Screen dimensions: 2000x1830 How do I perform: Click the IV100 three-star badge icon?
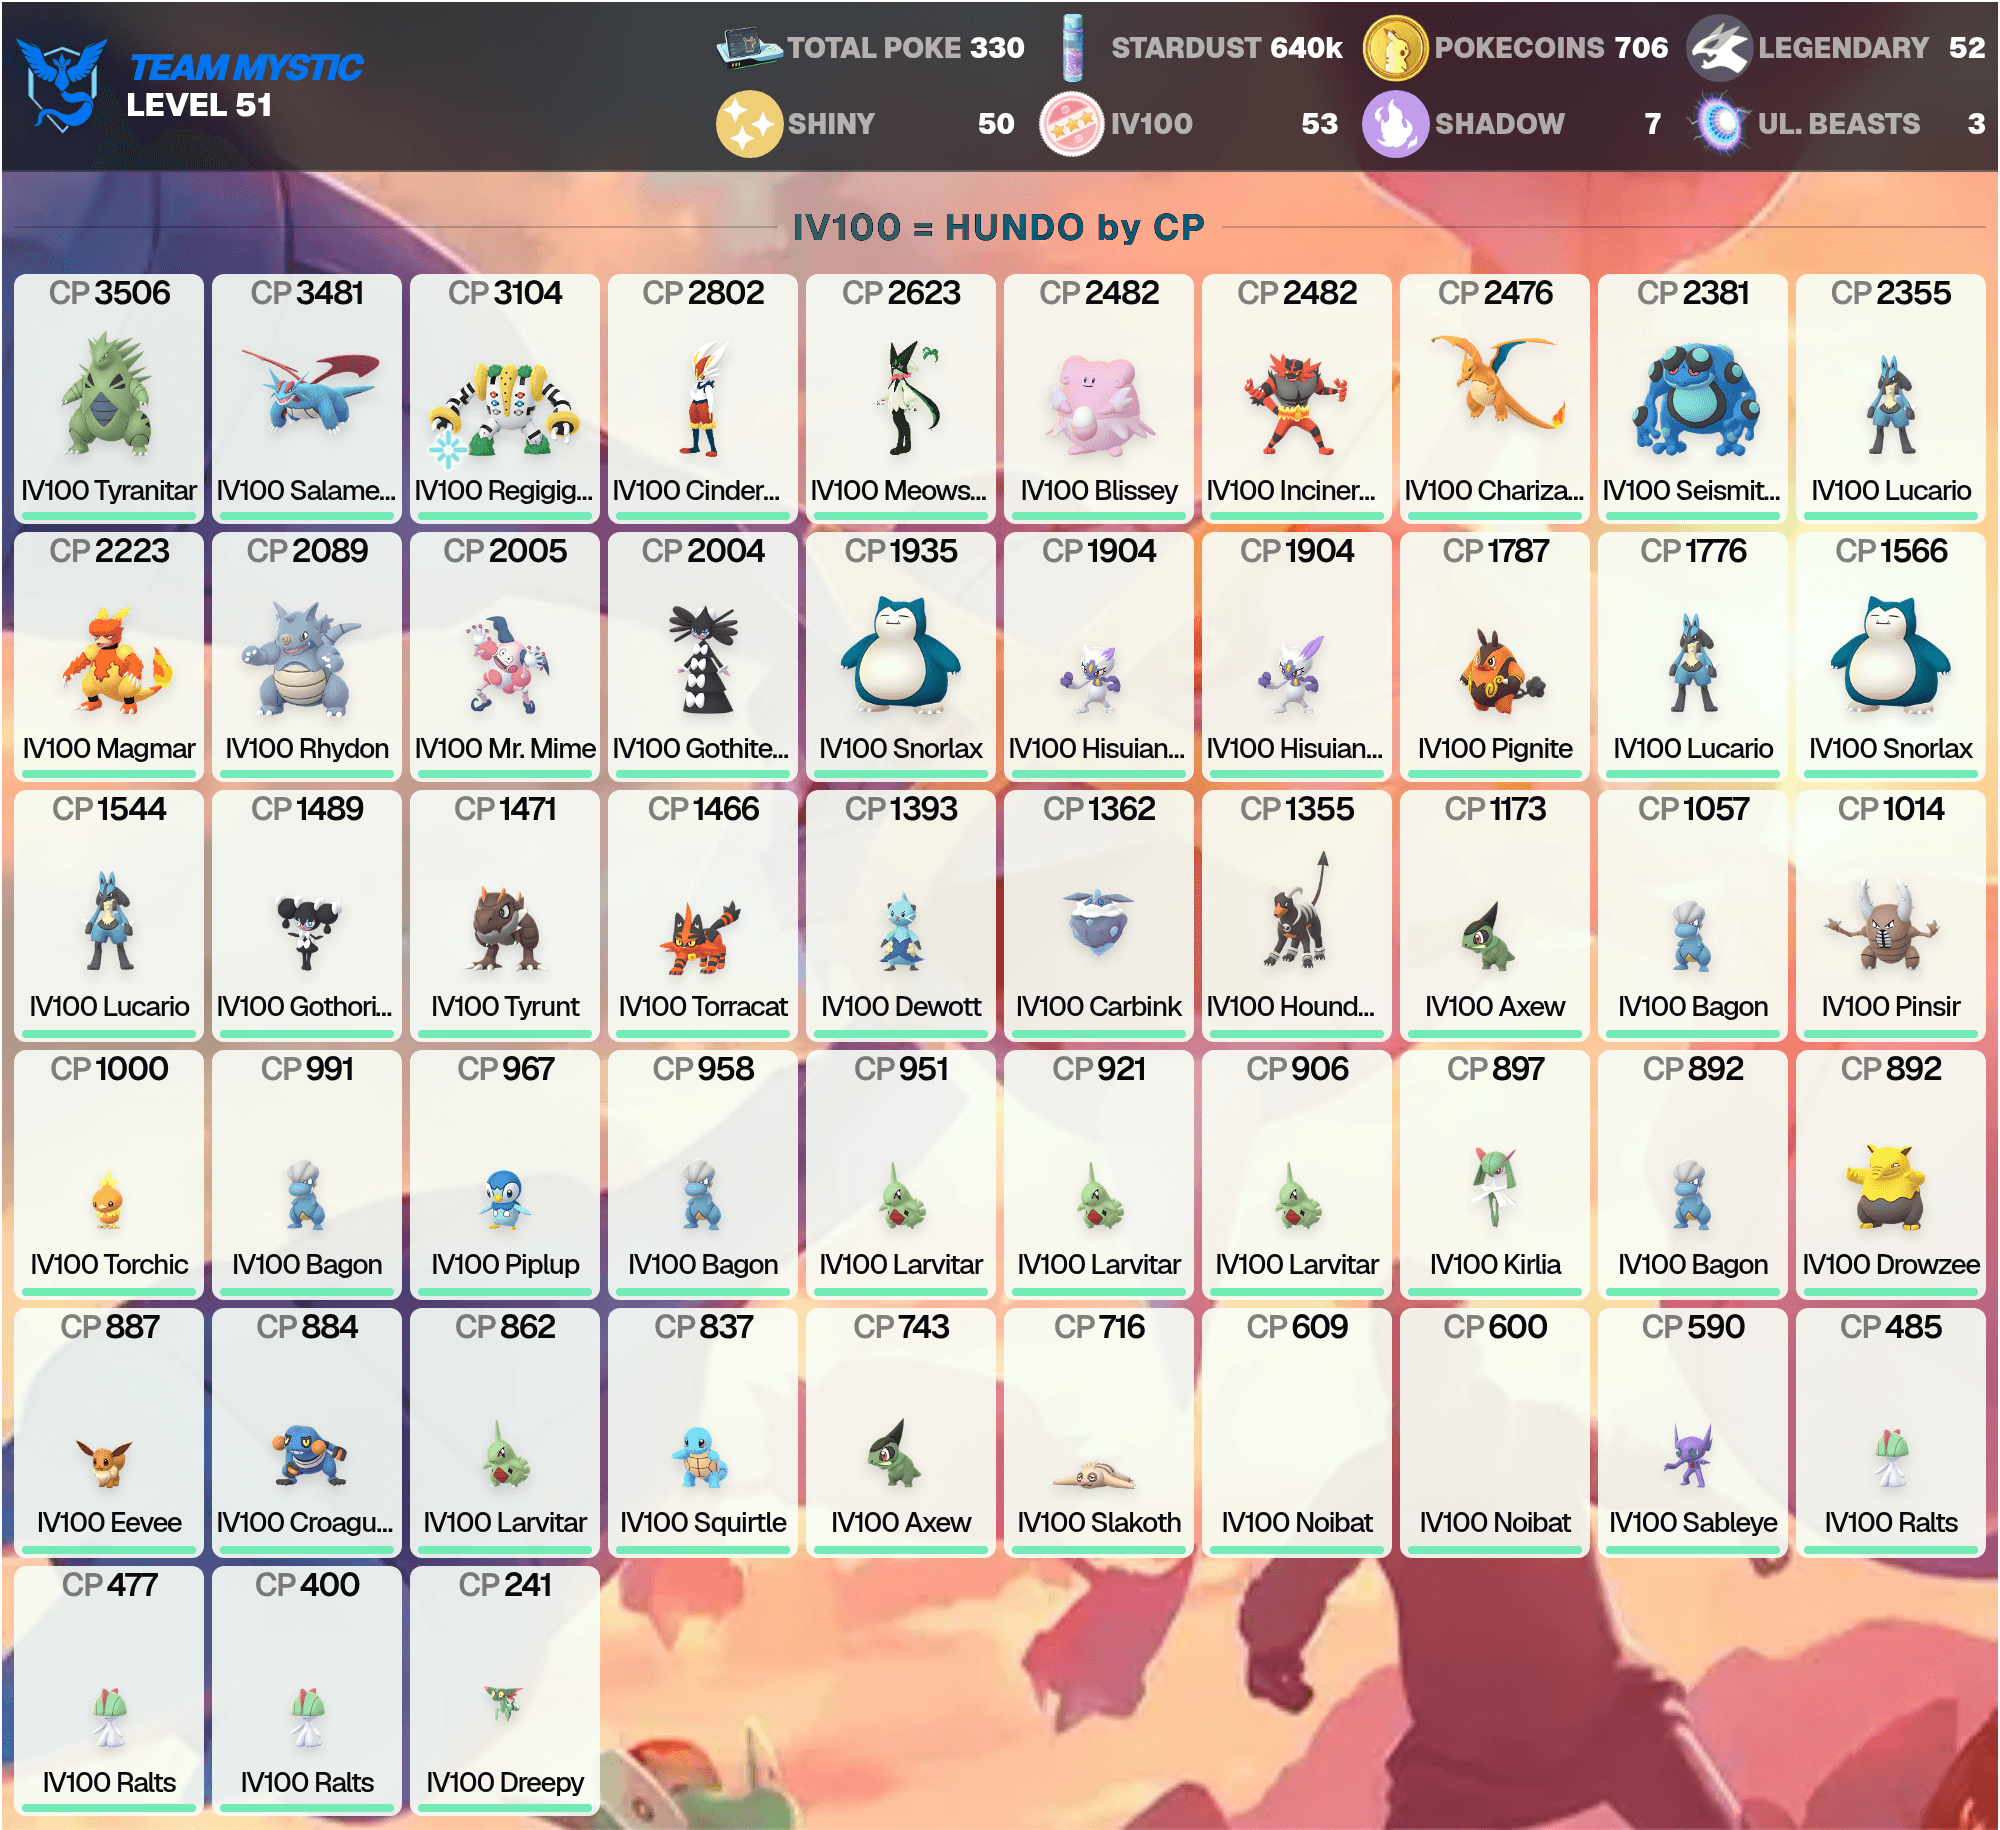1072,124
